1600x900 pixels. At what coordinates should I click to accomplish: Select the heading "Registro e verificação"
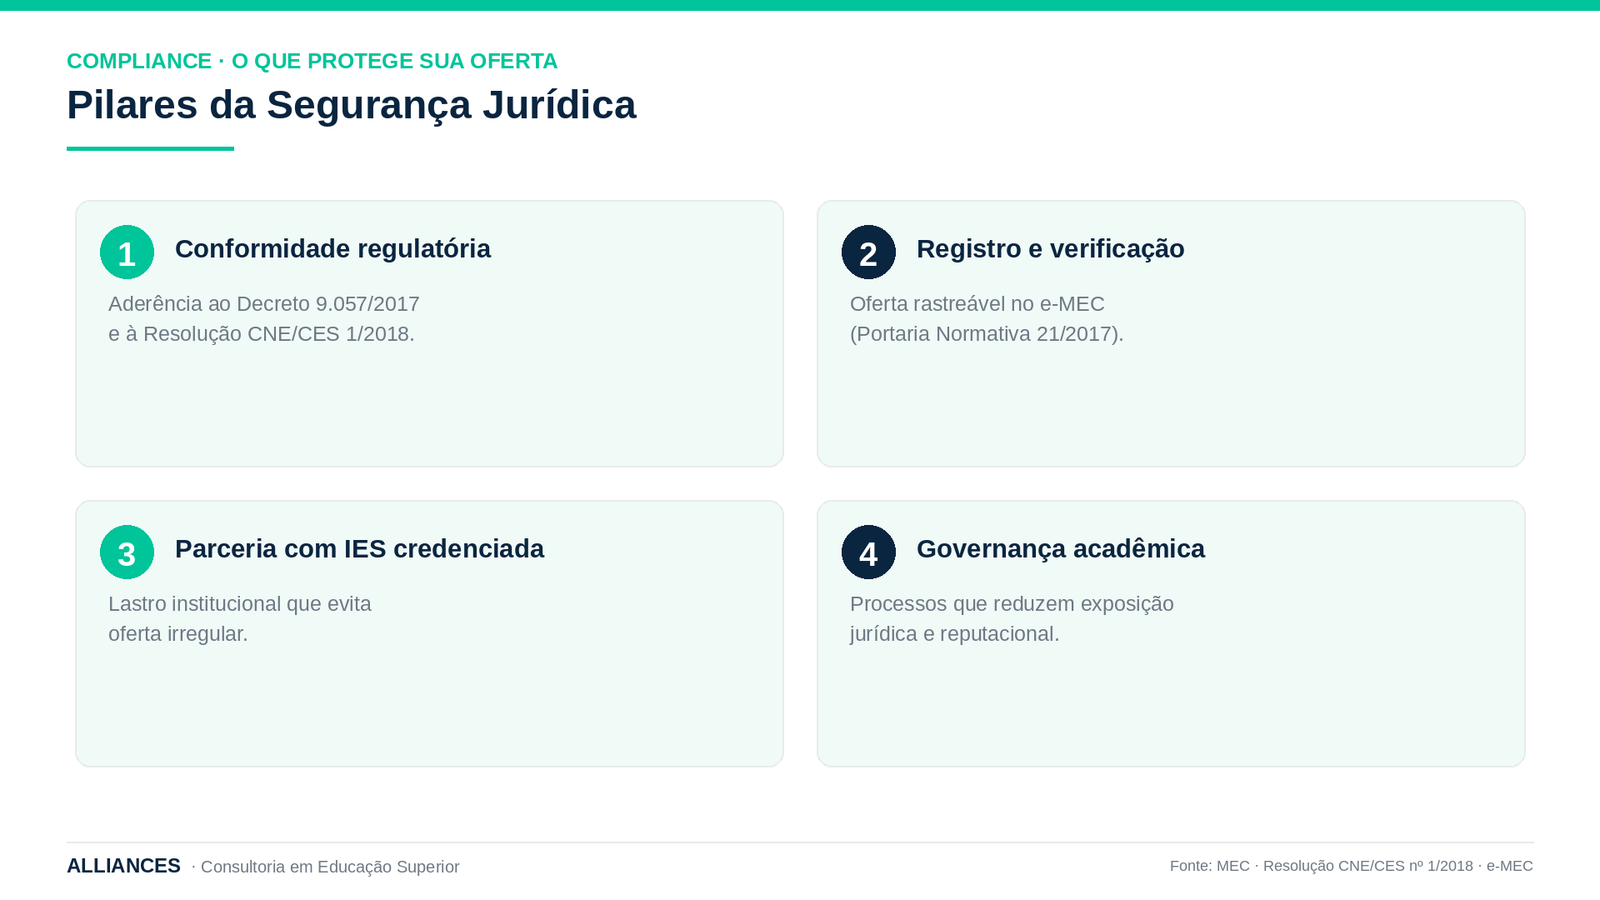pos(1050,249)
